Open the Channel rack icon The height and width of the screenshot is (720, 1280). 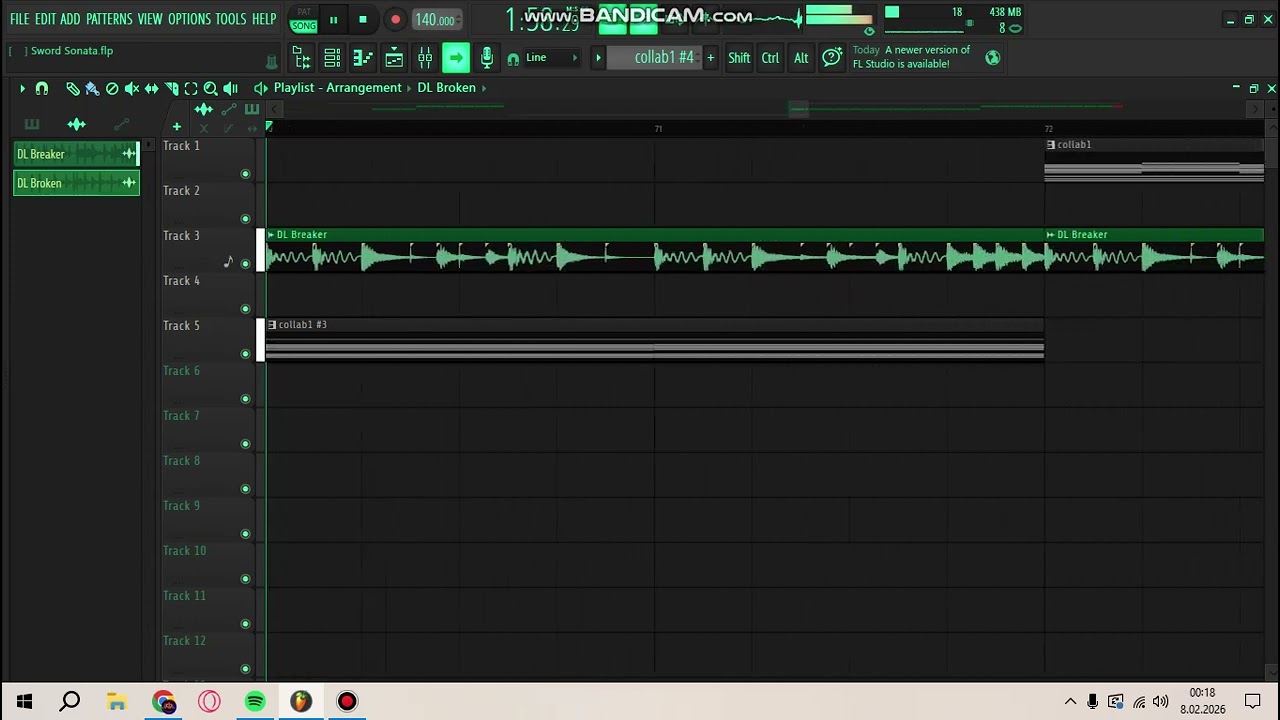pos(332,58)
